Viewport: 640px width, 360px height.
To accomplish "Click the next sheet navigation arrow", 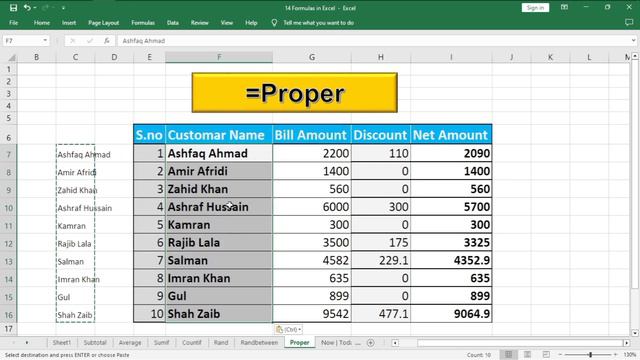I will click(x=27, y=343).
